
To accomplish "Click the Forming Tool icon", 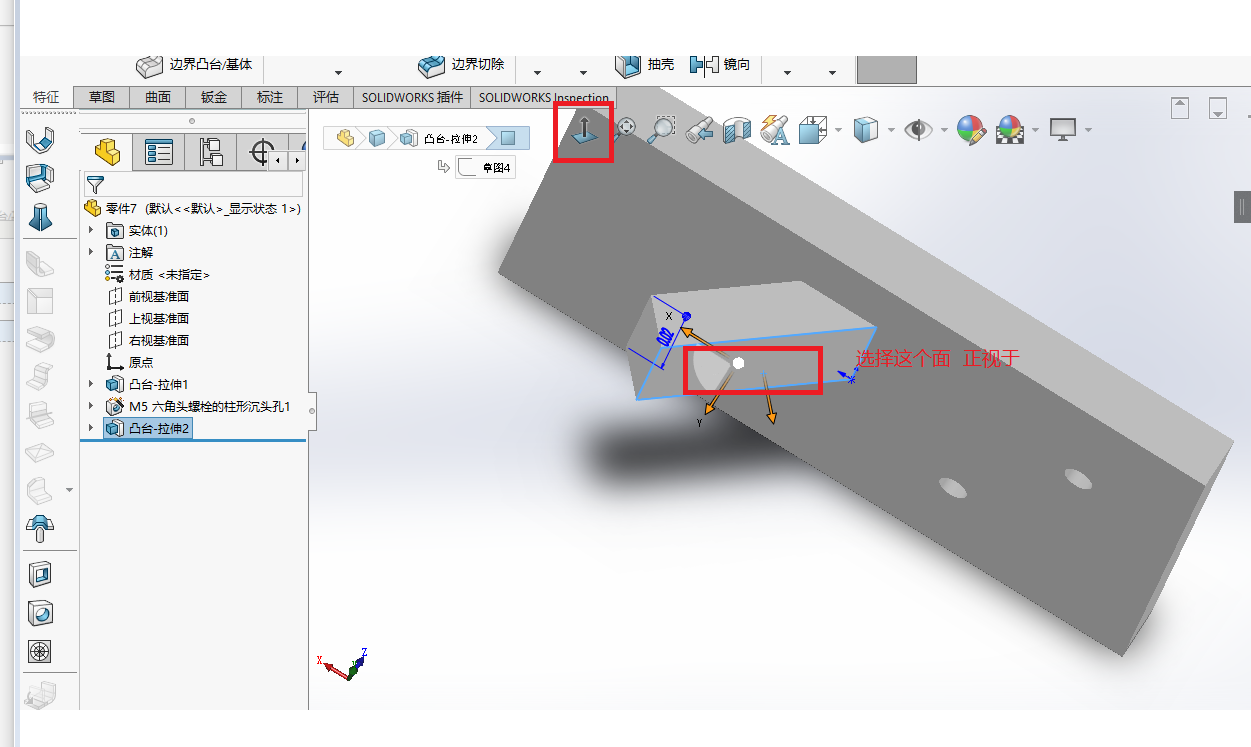I will tap(40, 526).
